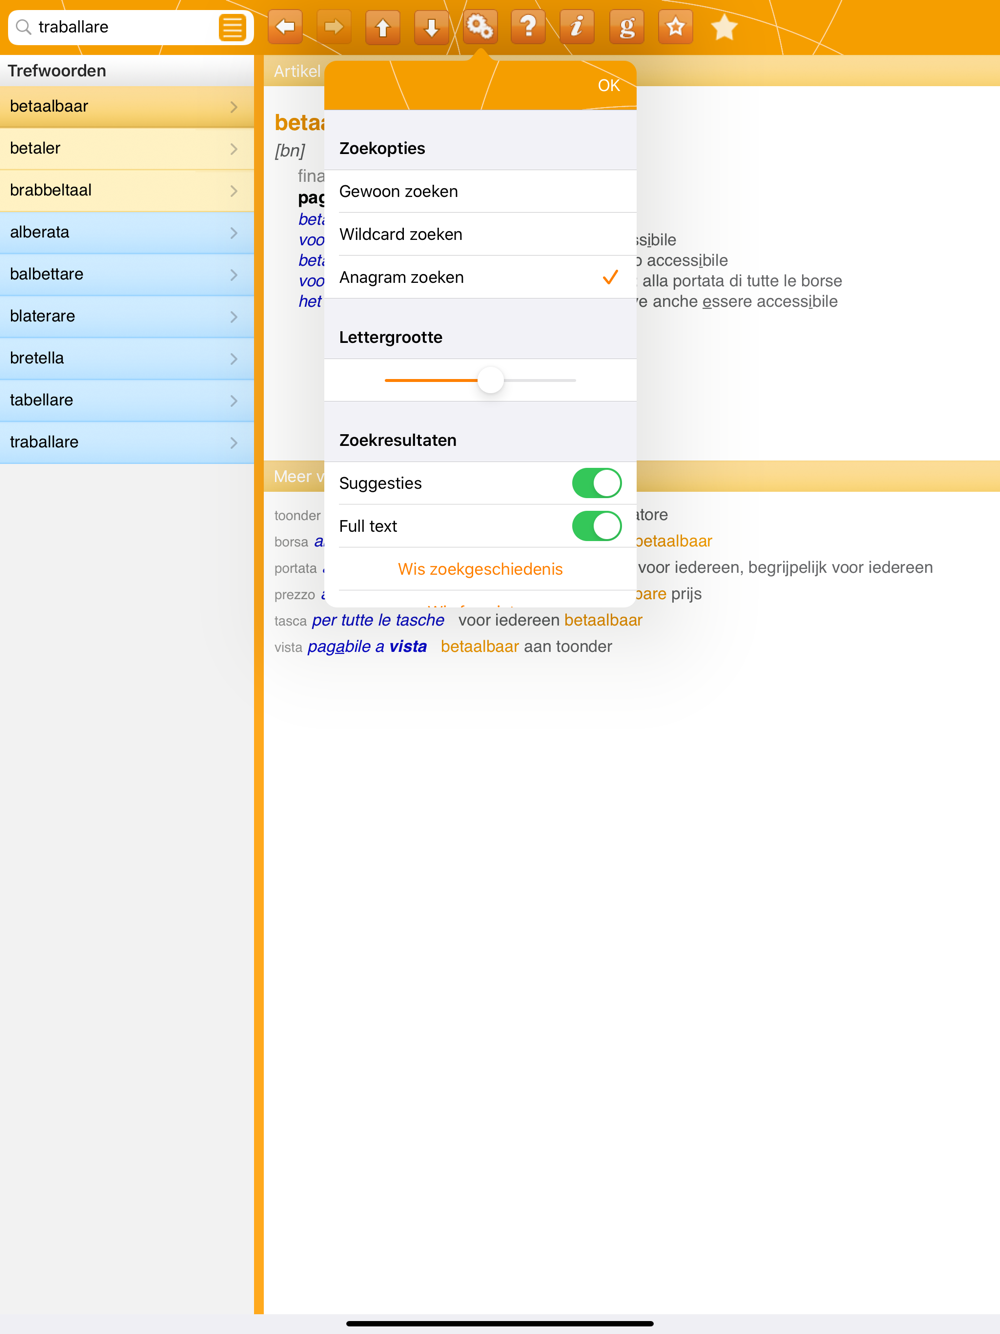Select 'betaler' in the Trefwoorden list
1000x1334 pixels.
[127, 148]
